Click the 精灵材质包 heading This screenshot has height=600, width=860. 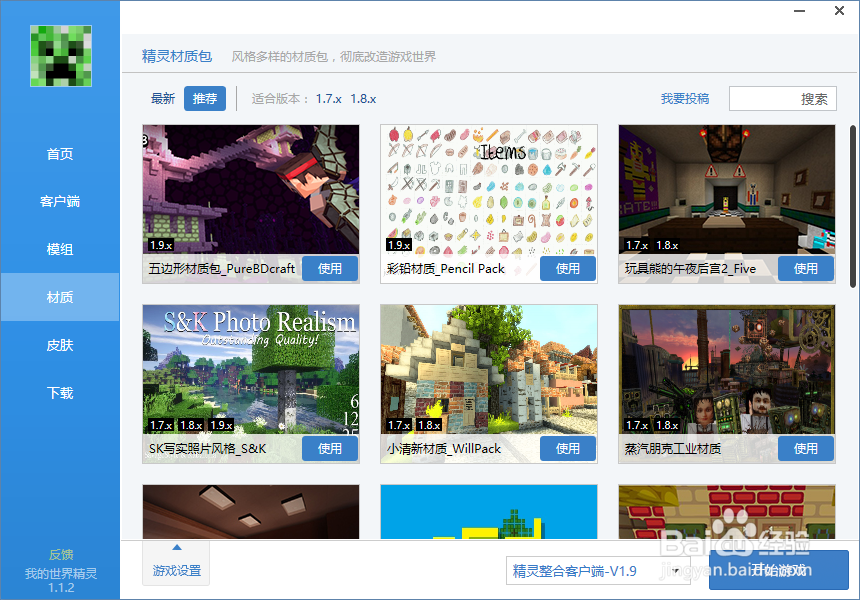[x=177, y=56]
